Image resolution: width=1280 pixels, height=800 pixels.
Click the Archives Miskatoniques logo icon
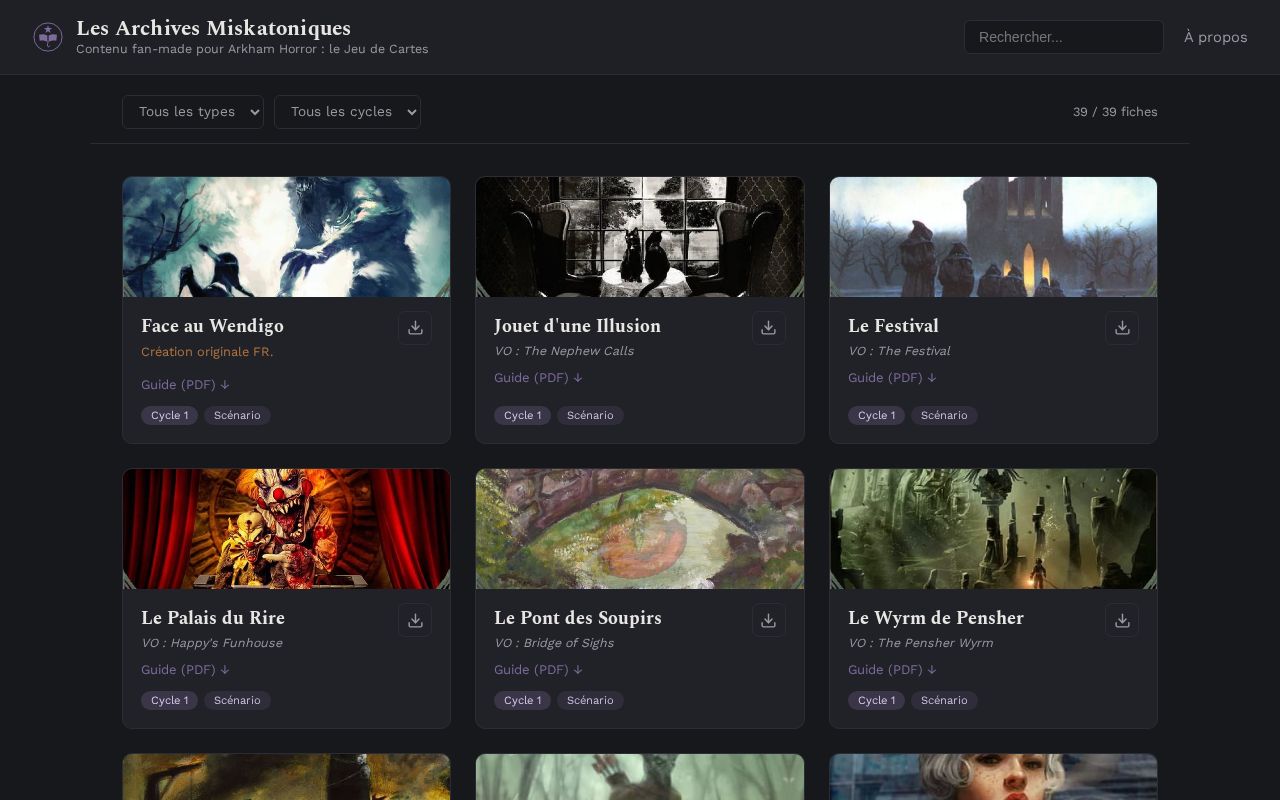coord(48,37)
